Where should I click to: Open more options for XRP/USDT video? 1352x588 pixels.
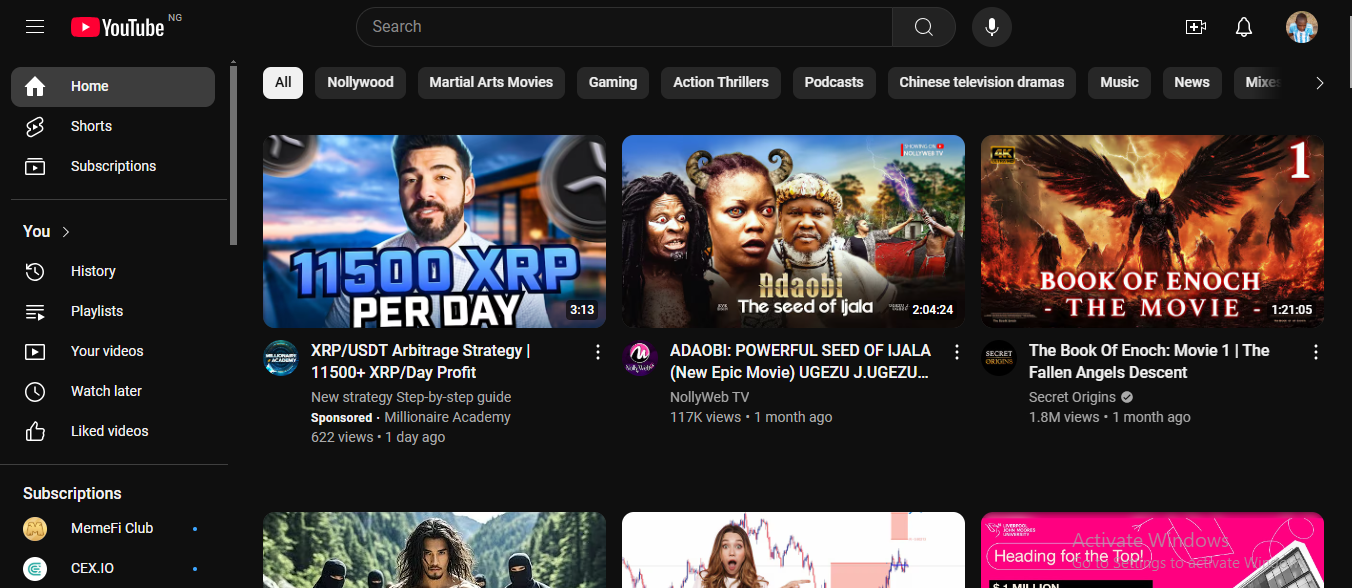click(598, 352)
